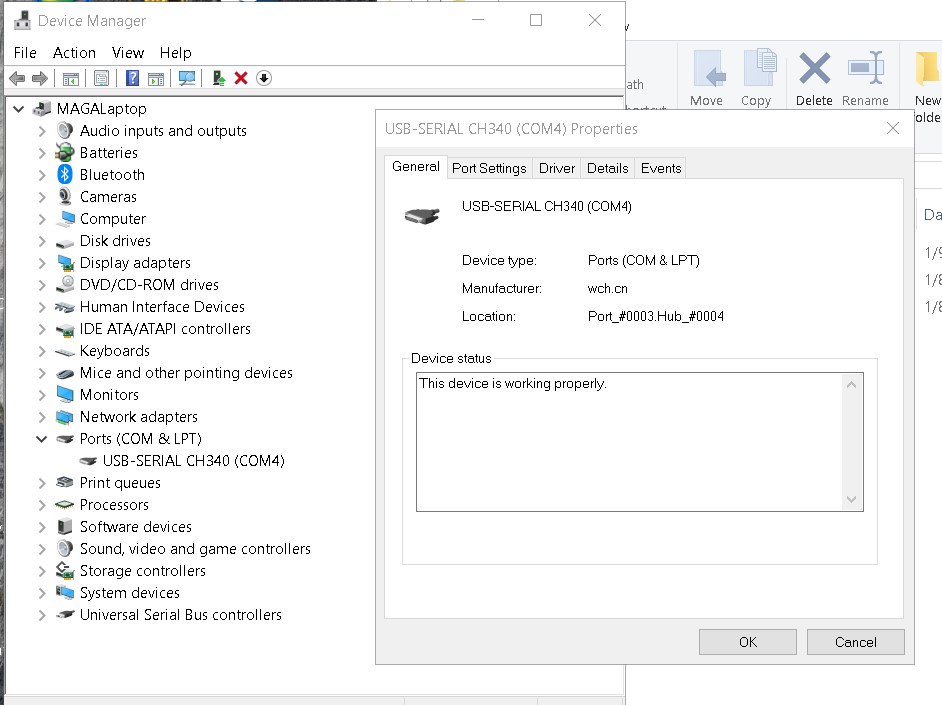Expand the Audio inputs and outputs node
Image resolution: width=942 pixels, height=705 pixels.
pos(42,131)
